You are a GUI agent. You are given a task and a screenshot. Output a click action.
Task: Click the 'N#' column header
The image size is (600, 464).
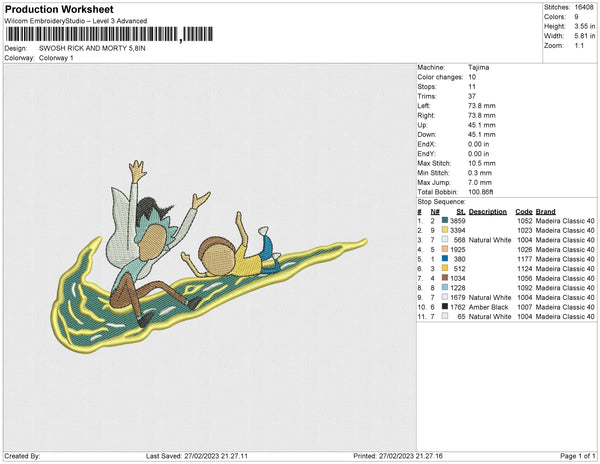435,212
